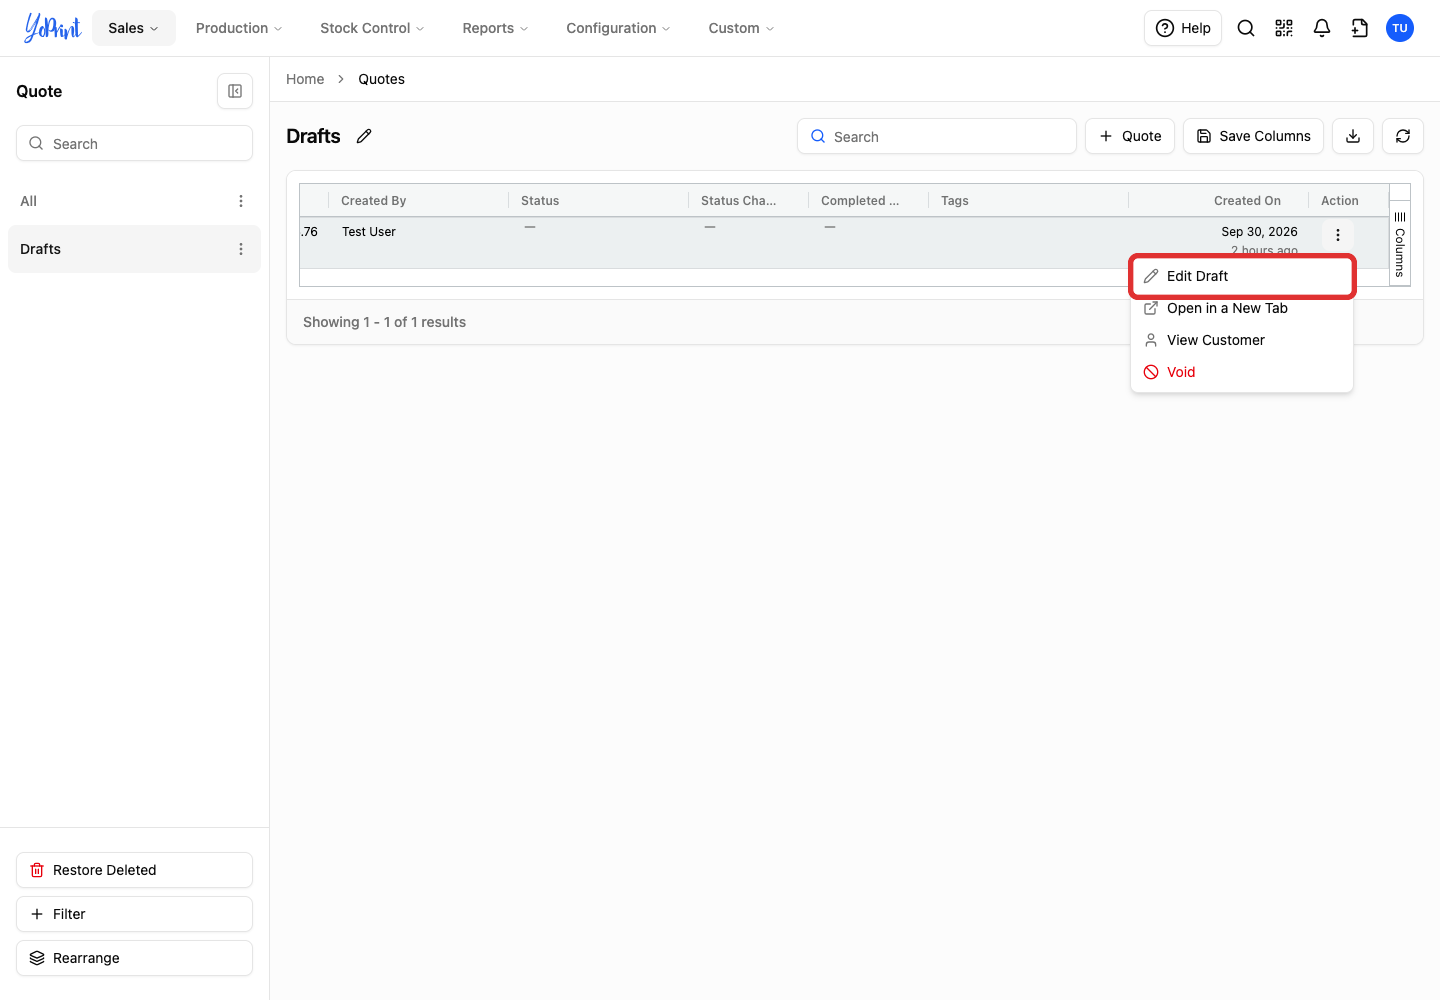Click the main Drafts Search field

click(x=937, y=136)
